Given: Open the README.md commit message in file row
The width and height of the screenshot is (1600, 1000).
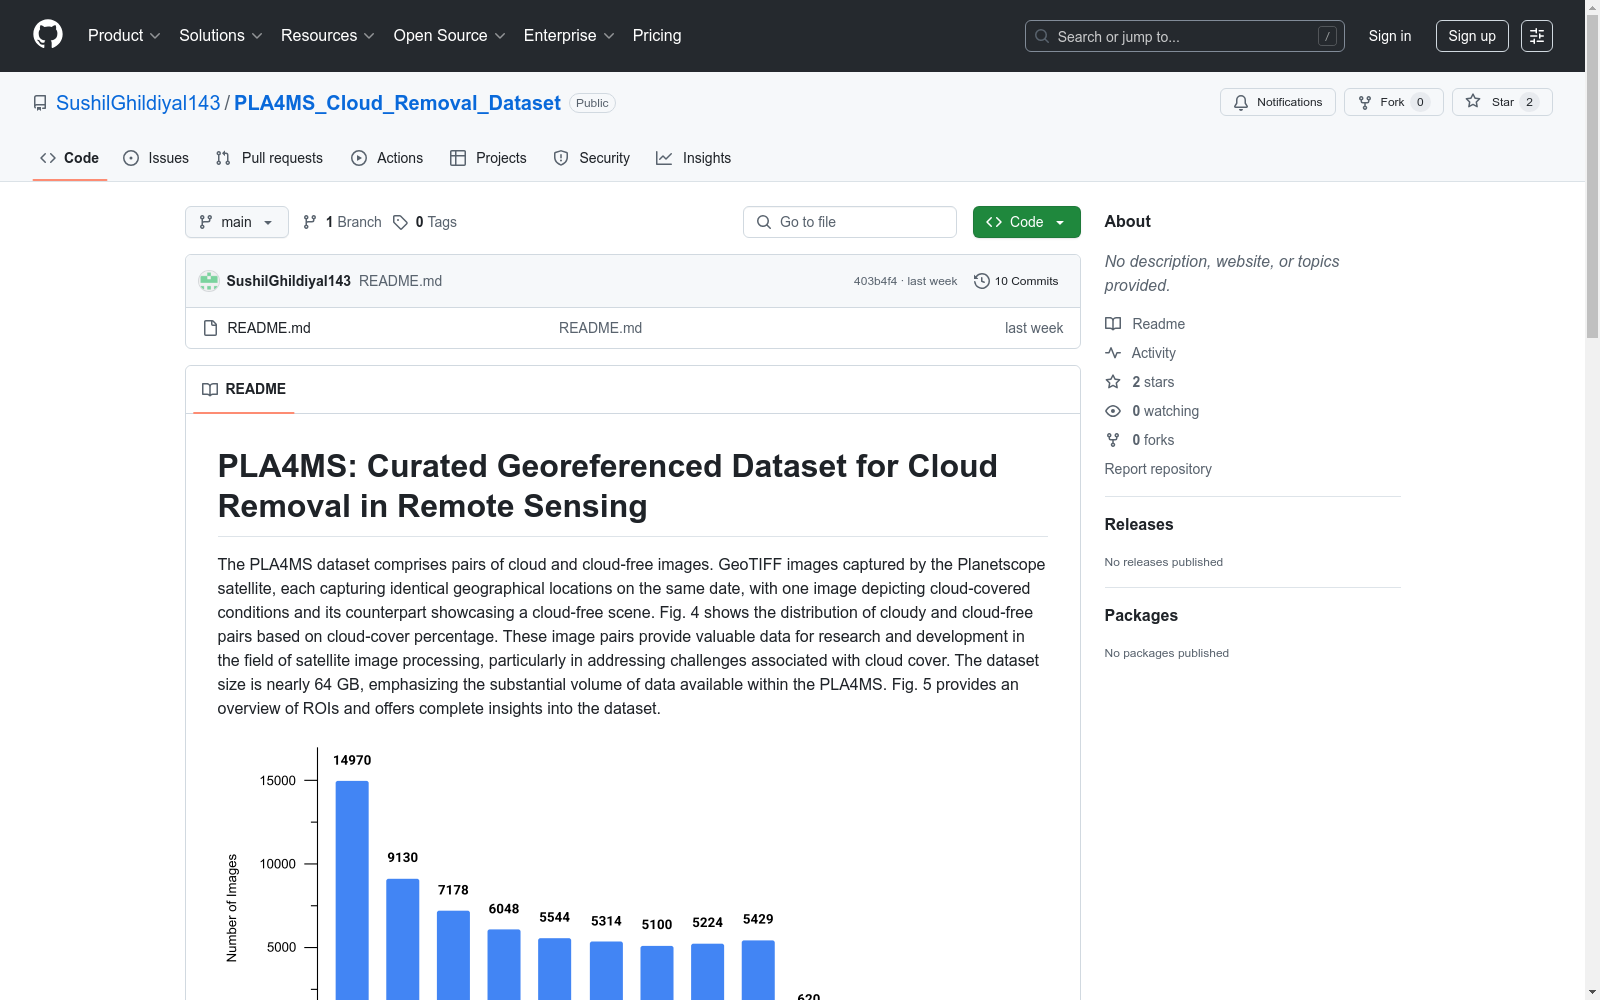Looking at the screenshot, I should click(600, 328).
